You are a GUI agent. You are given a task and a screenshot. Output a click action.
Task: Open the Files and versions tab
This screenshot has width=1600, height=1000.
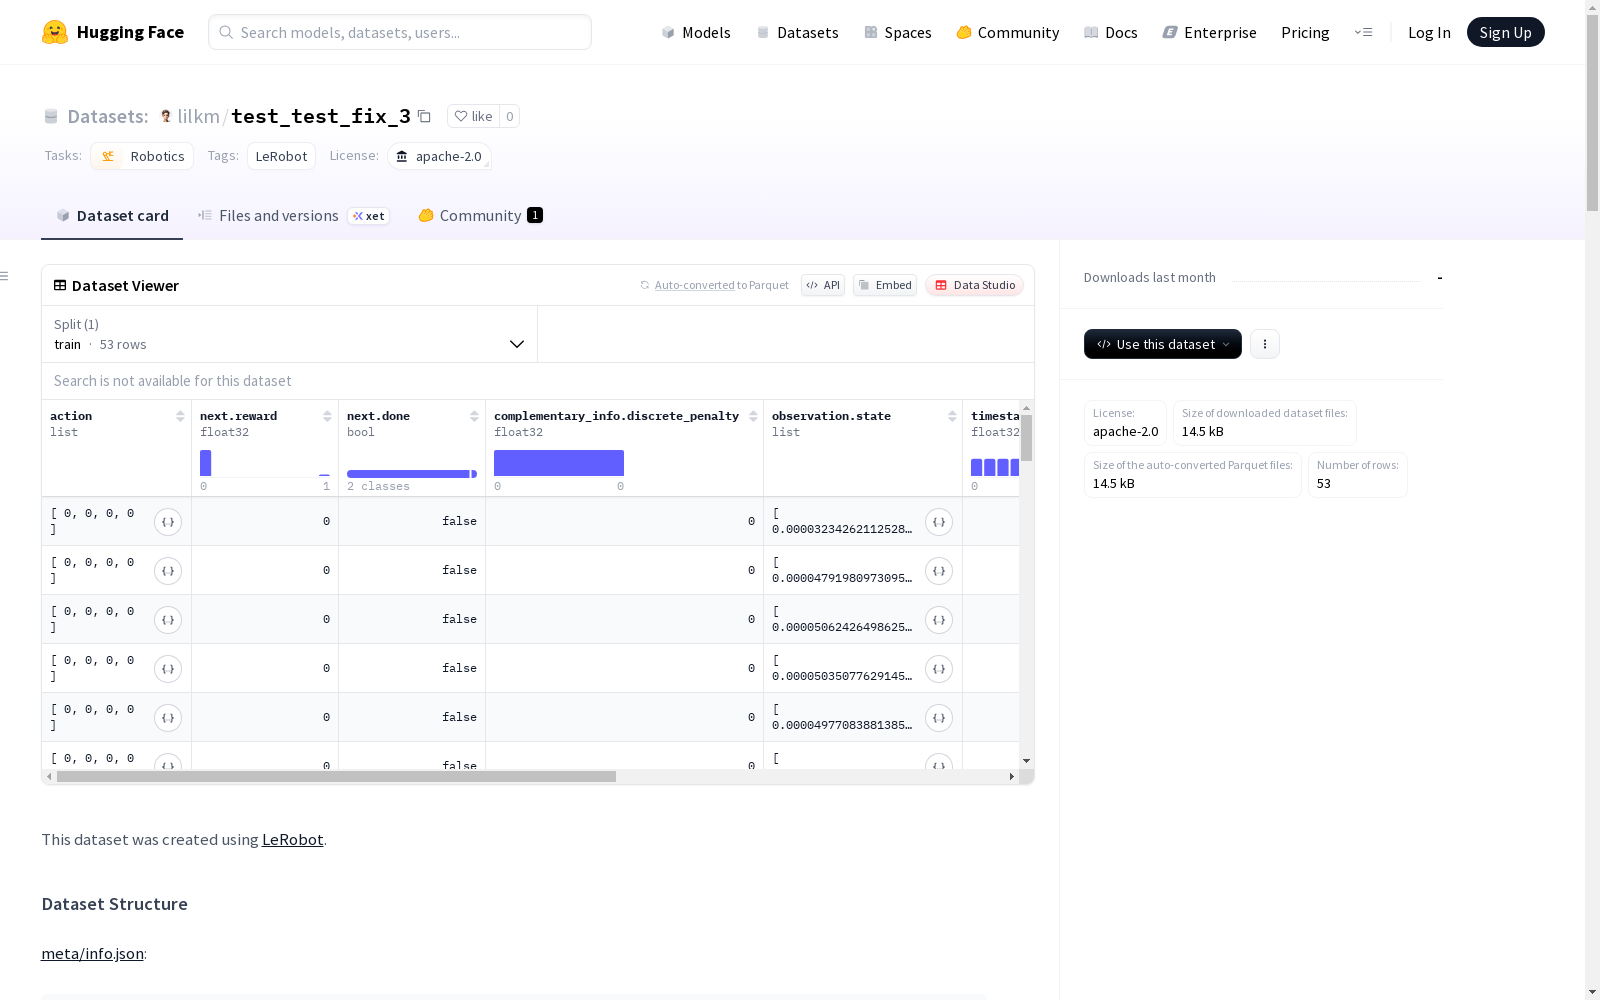point(293,216)
